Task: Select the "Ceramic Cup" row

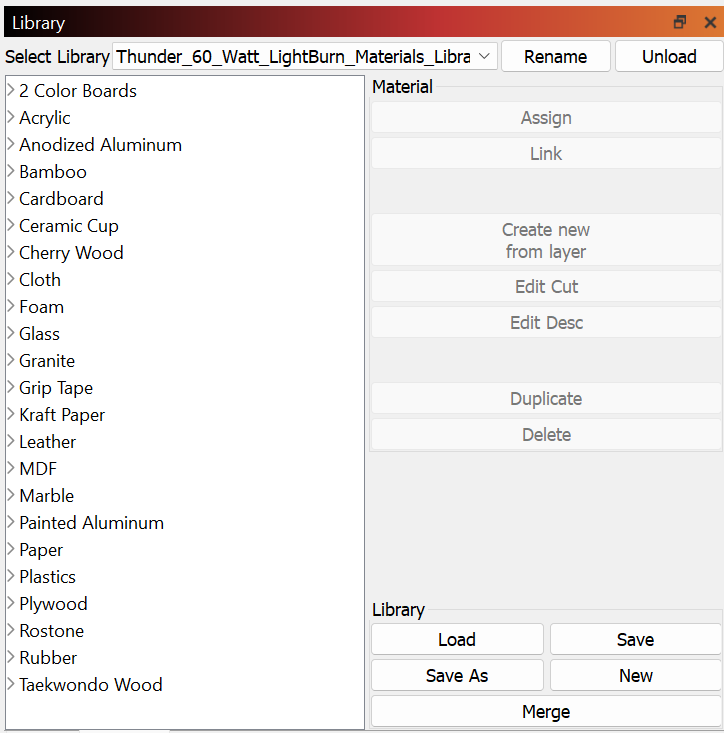Action: click(x=69, y=226)
